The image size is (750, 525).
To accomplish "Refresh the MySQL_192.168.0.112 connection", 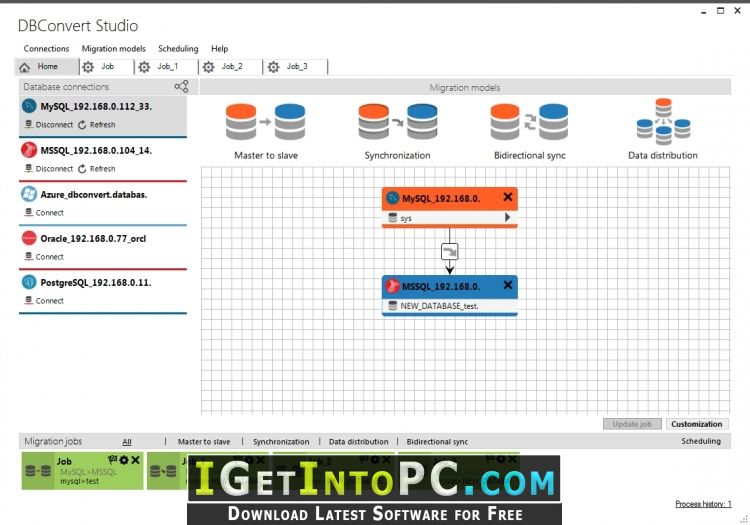I will tap(97, 124).
